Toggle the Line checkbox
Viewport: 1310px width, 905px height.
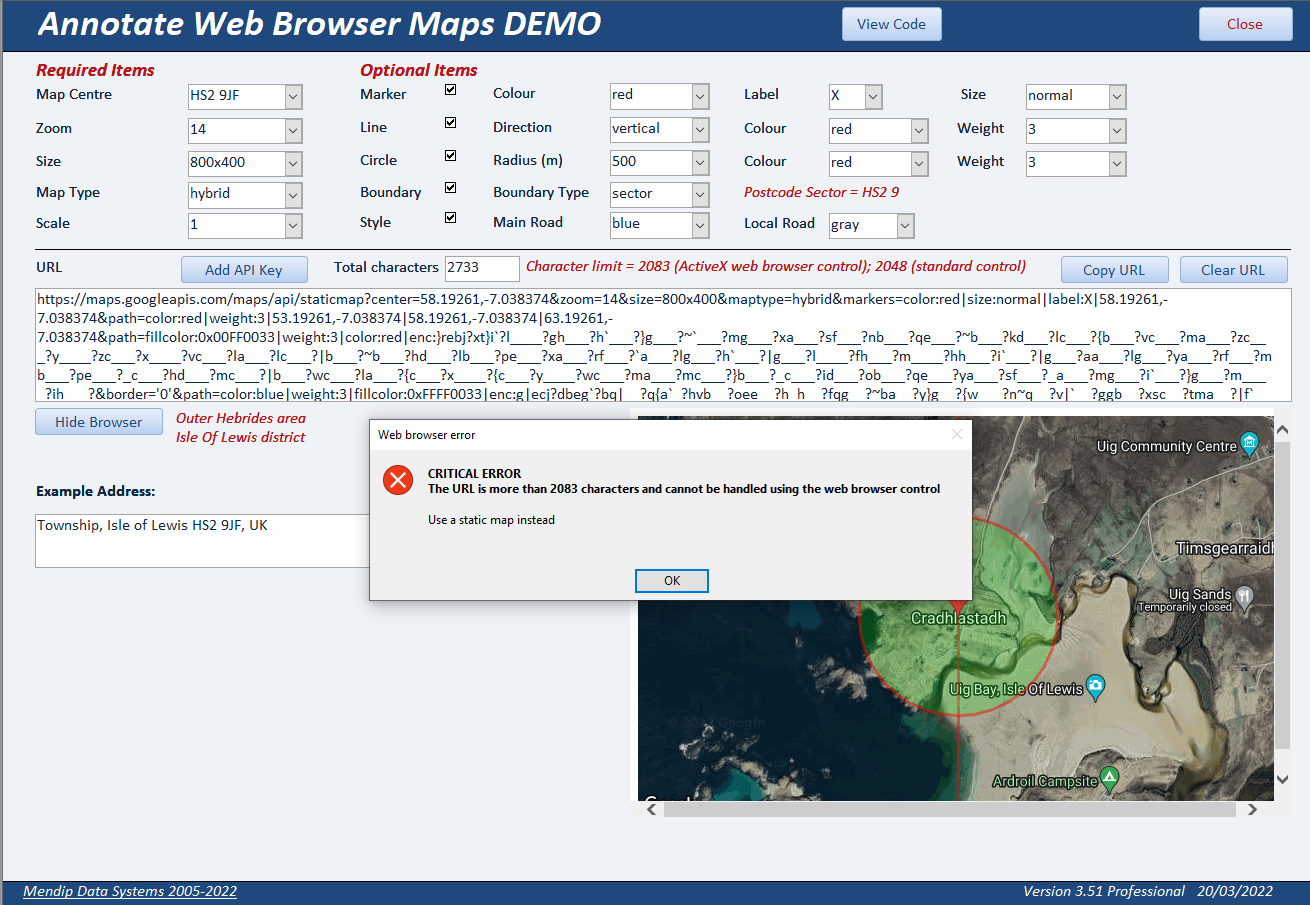(x=451, y=123)
